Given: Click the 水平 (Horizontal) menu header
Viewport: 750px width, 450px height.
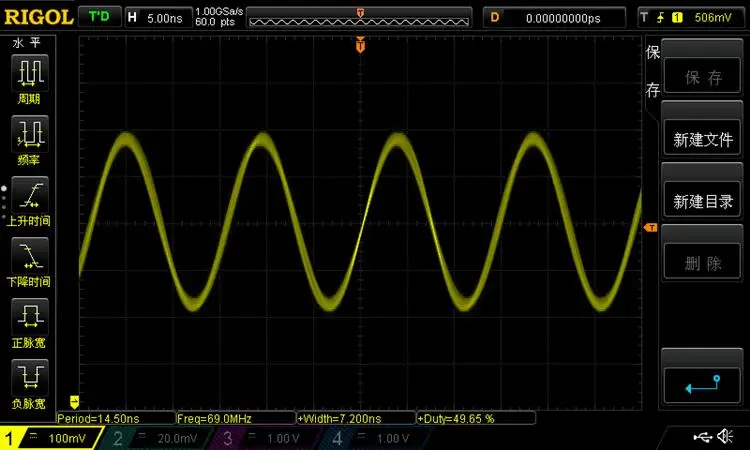Looking at the screenshot, I should 27,43.
